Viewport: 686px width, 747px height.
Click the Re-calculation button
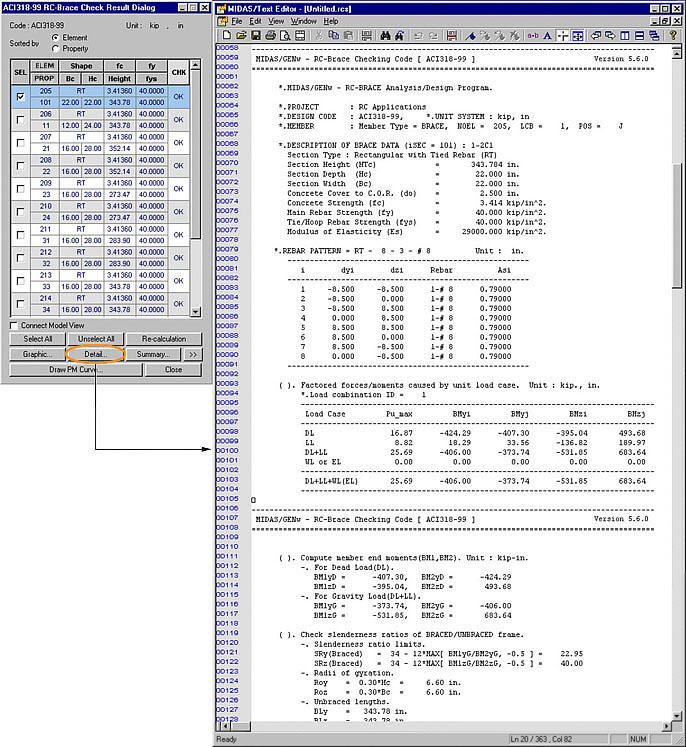coord(164,339)
